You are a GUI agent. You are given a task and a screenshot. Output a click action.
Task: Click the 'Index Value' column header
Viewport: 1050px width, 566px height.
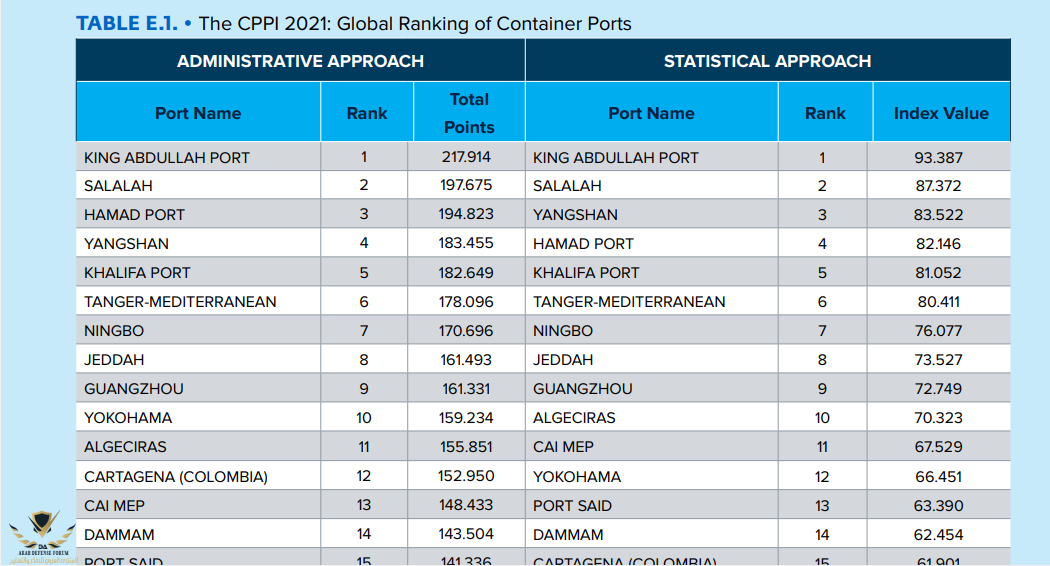pos(940,113)
